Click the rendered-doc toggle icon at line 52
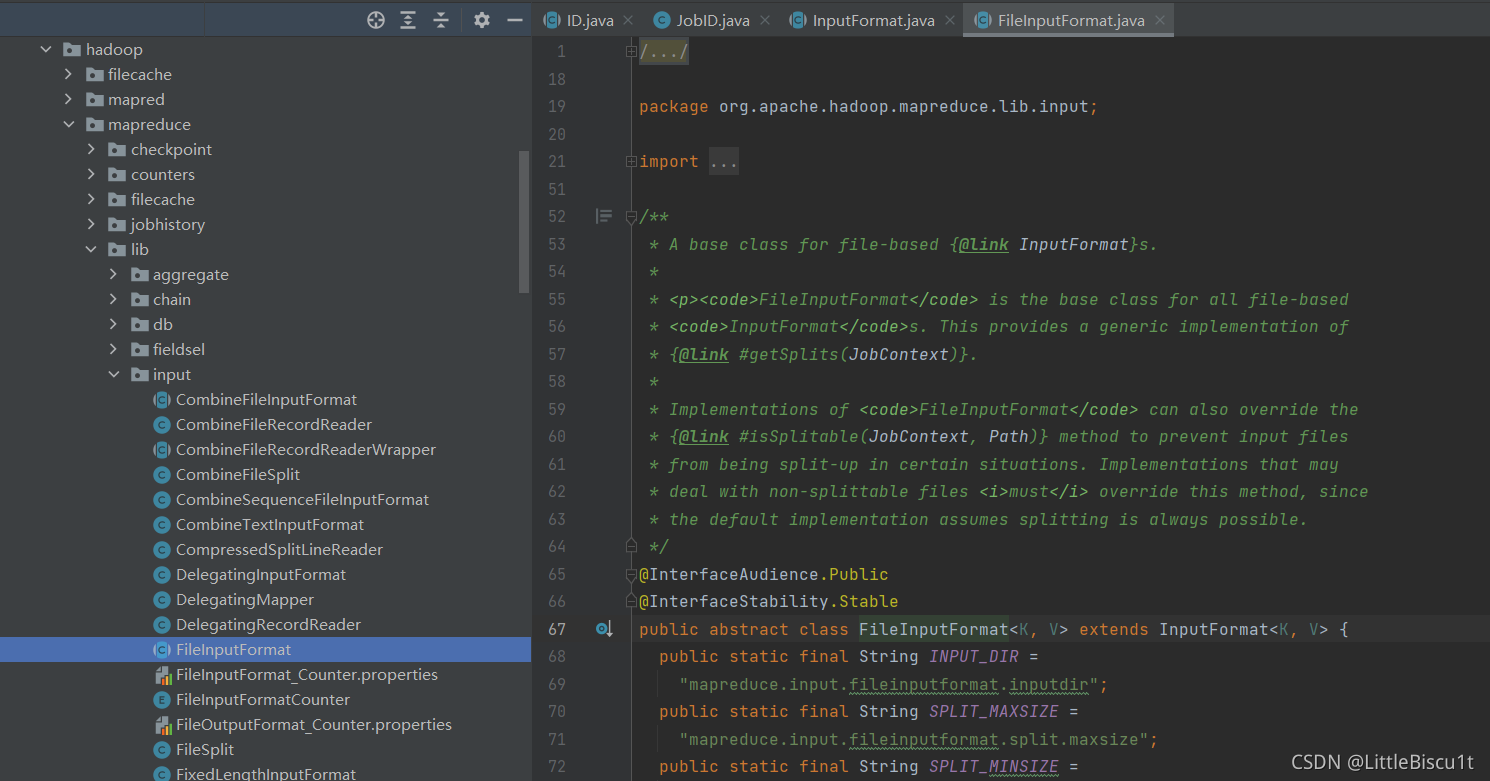The width and height of the screenshot is (1490, 781). [604, 216]
